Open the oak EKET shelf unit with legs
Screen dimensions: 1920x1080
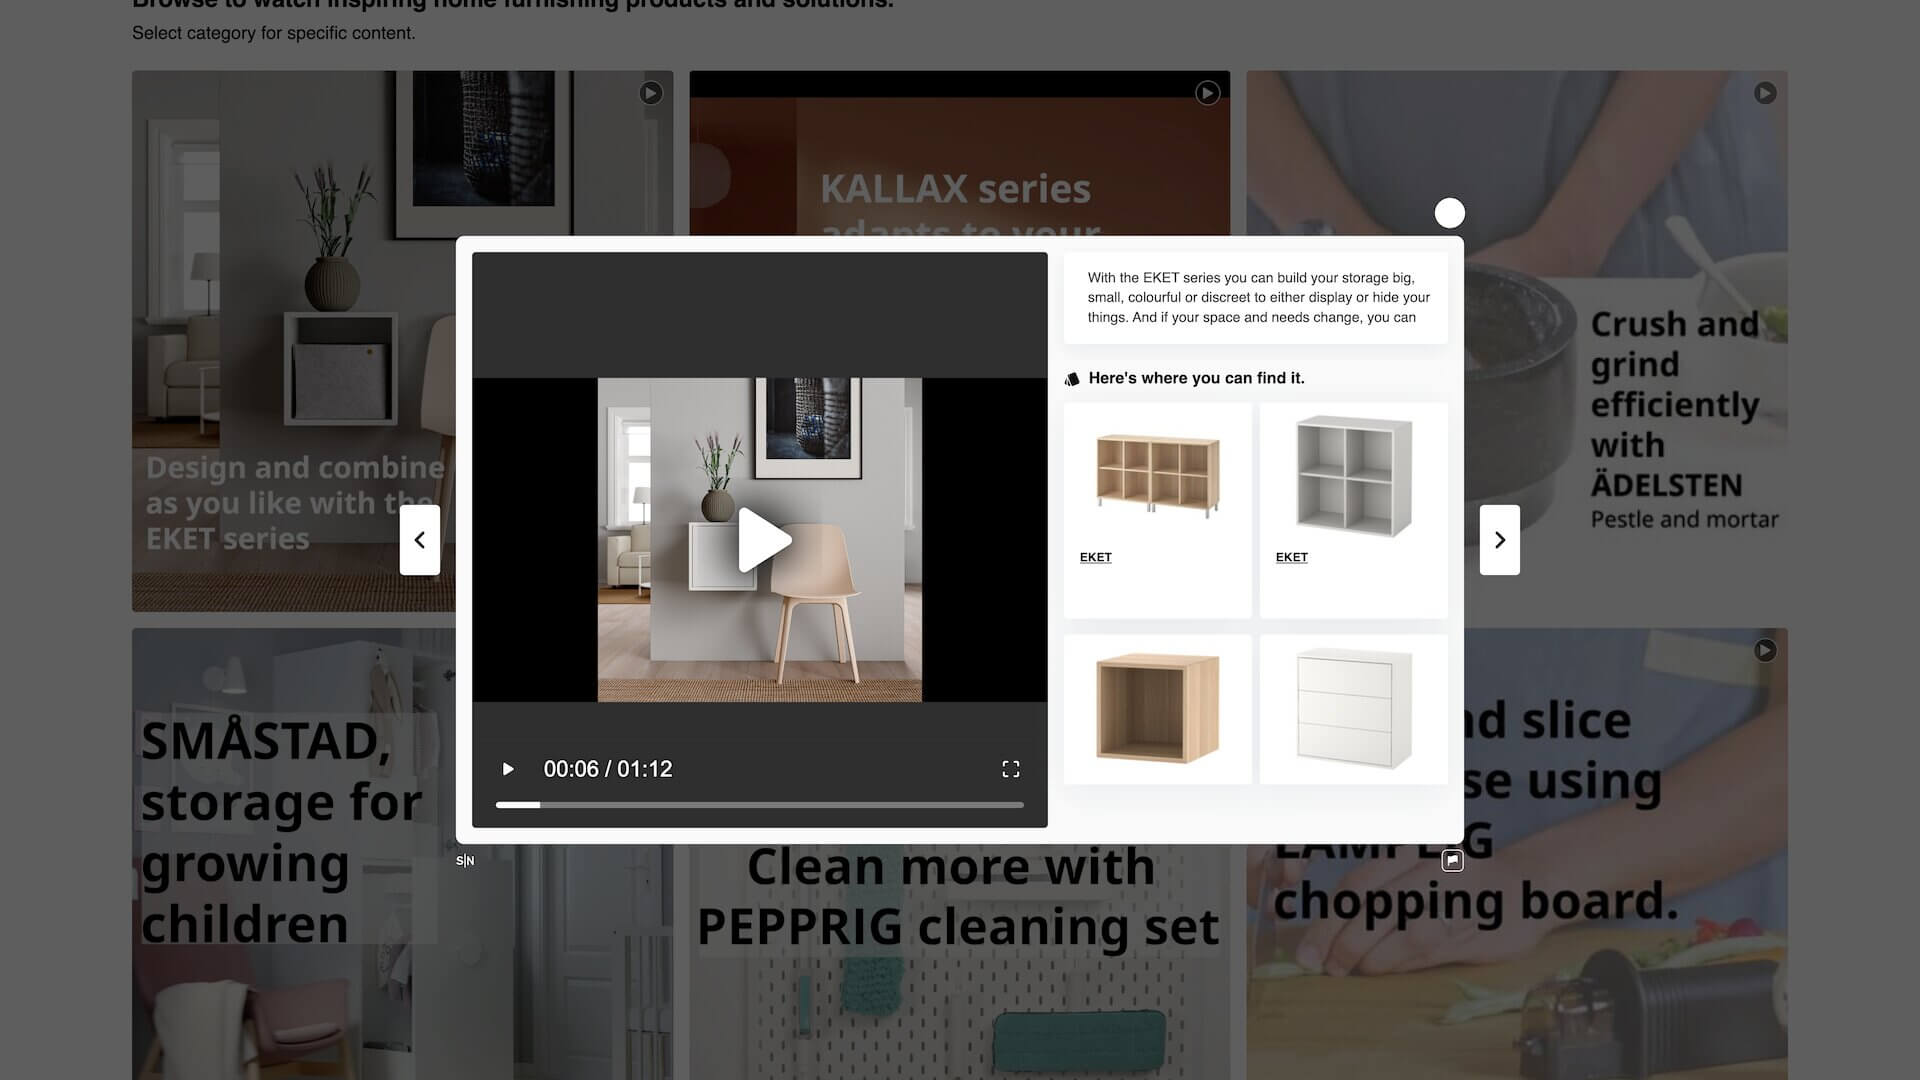tap(1158, 476)
